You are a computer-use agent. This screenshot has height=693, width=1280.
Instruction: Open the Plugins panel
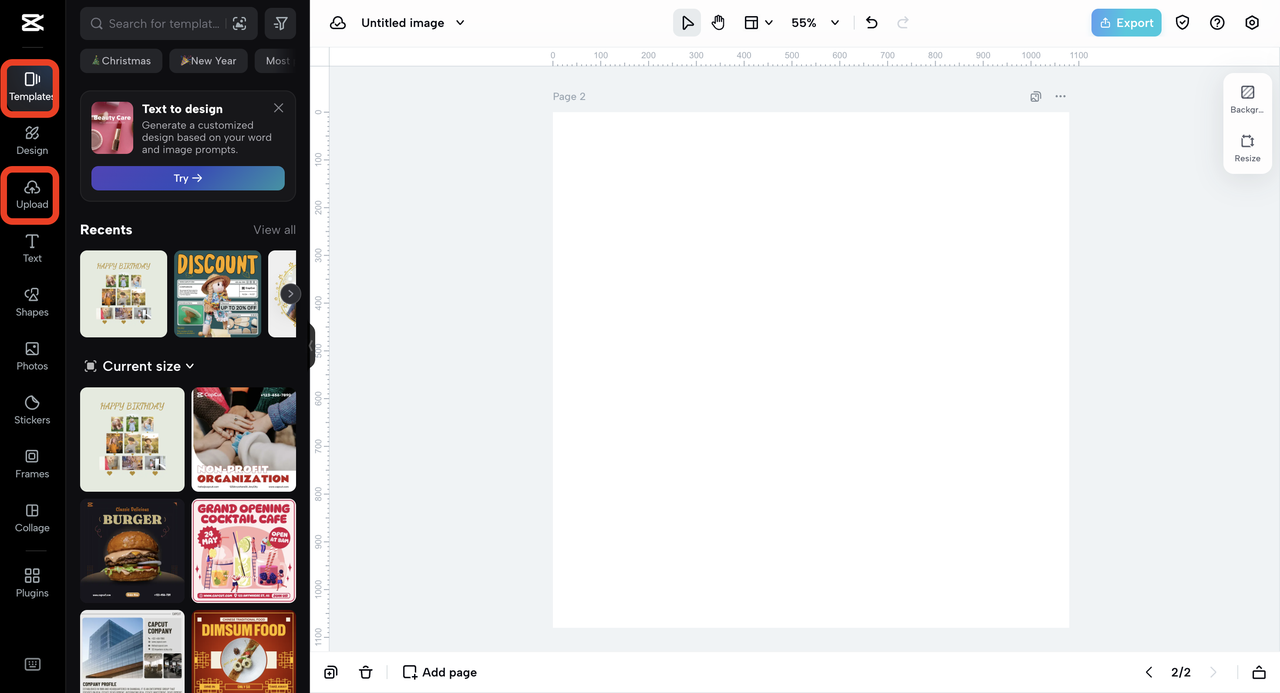point(32,583)
